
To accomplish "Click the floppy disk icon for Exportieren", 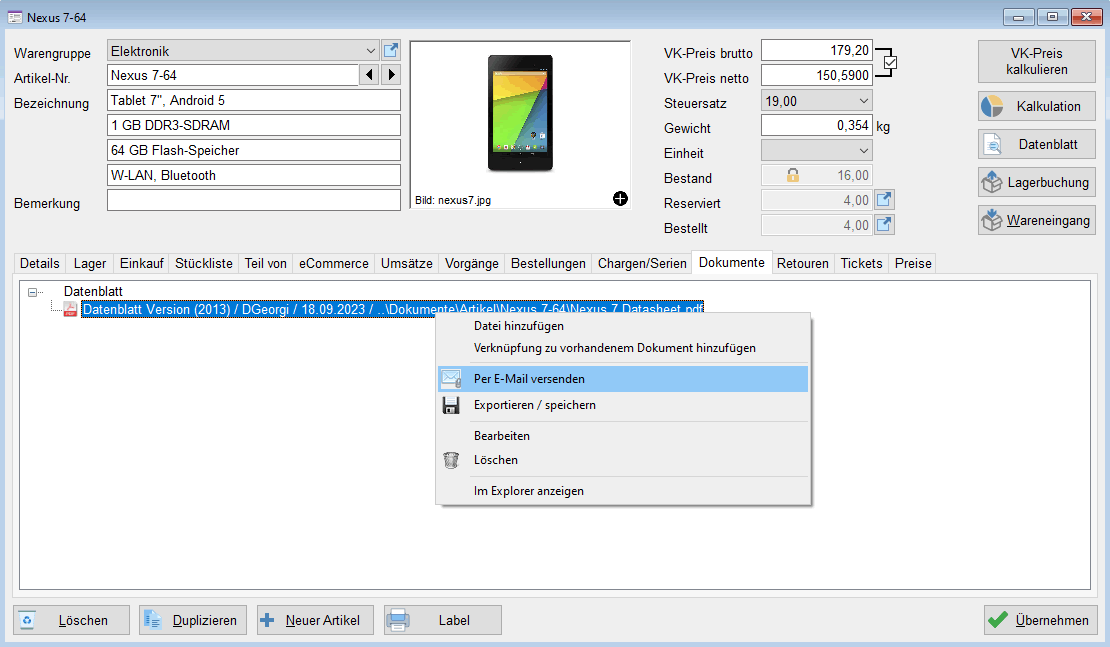I will tap(451, 405).
